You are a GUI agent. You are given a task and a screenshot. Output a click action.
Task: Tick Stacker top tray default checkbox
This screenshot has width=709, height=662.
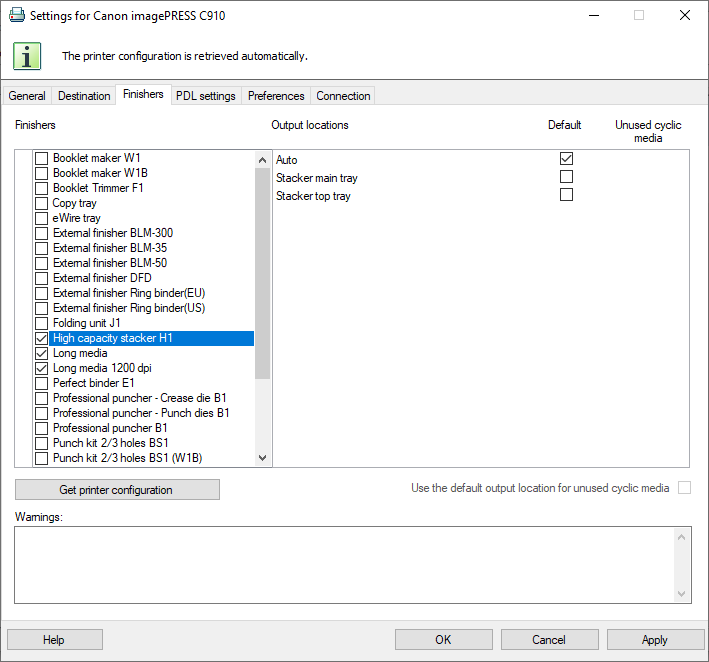(566, 195)
